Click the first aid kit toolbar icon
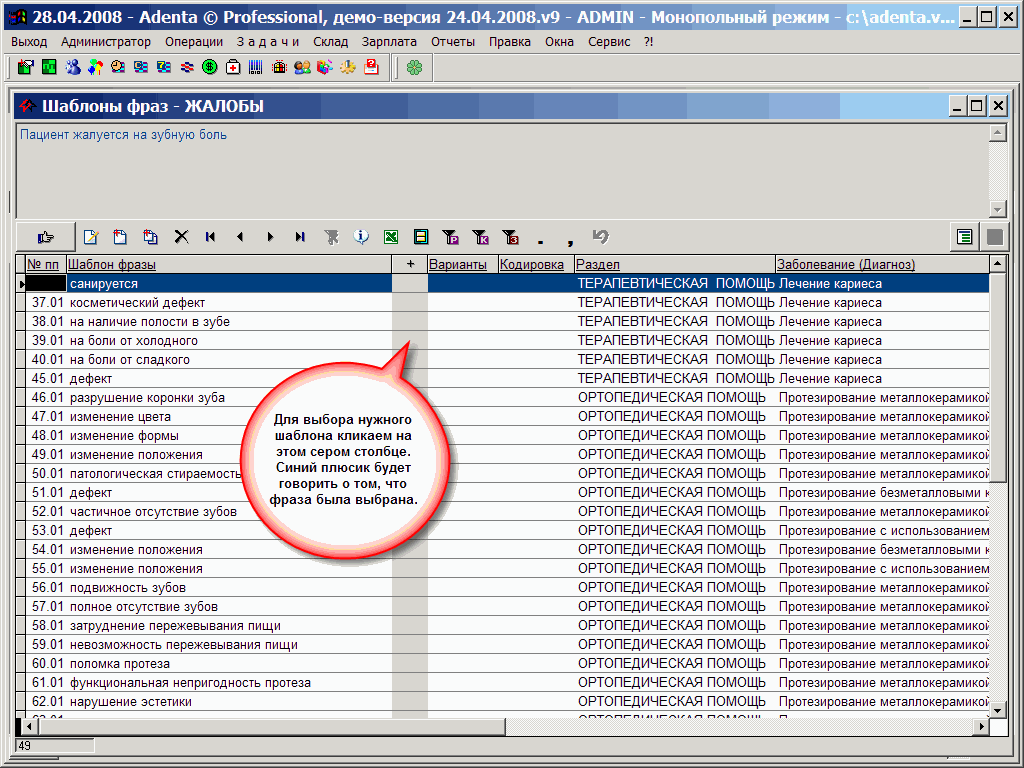Viewport: 1024px width, 768px height. point(233,67)
